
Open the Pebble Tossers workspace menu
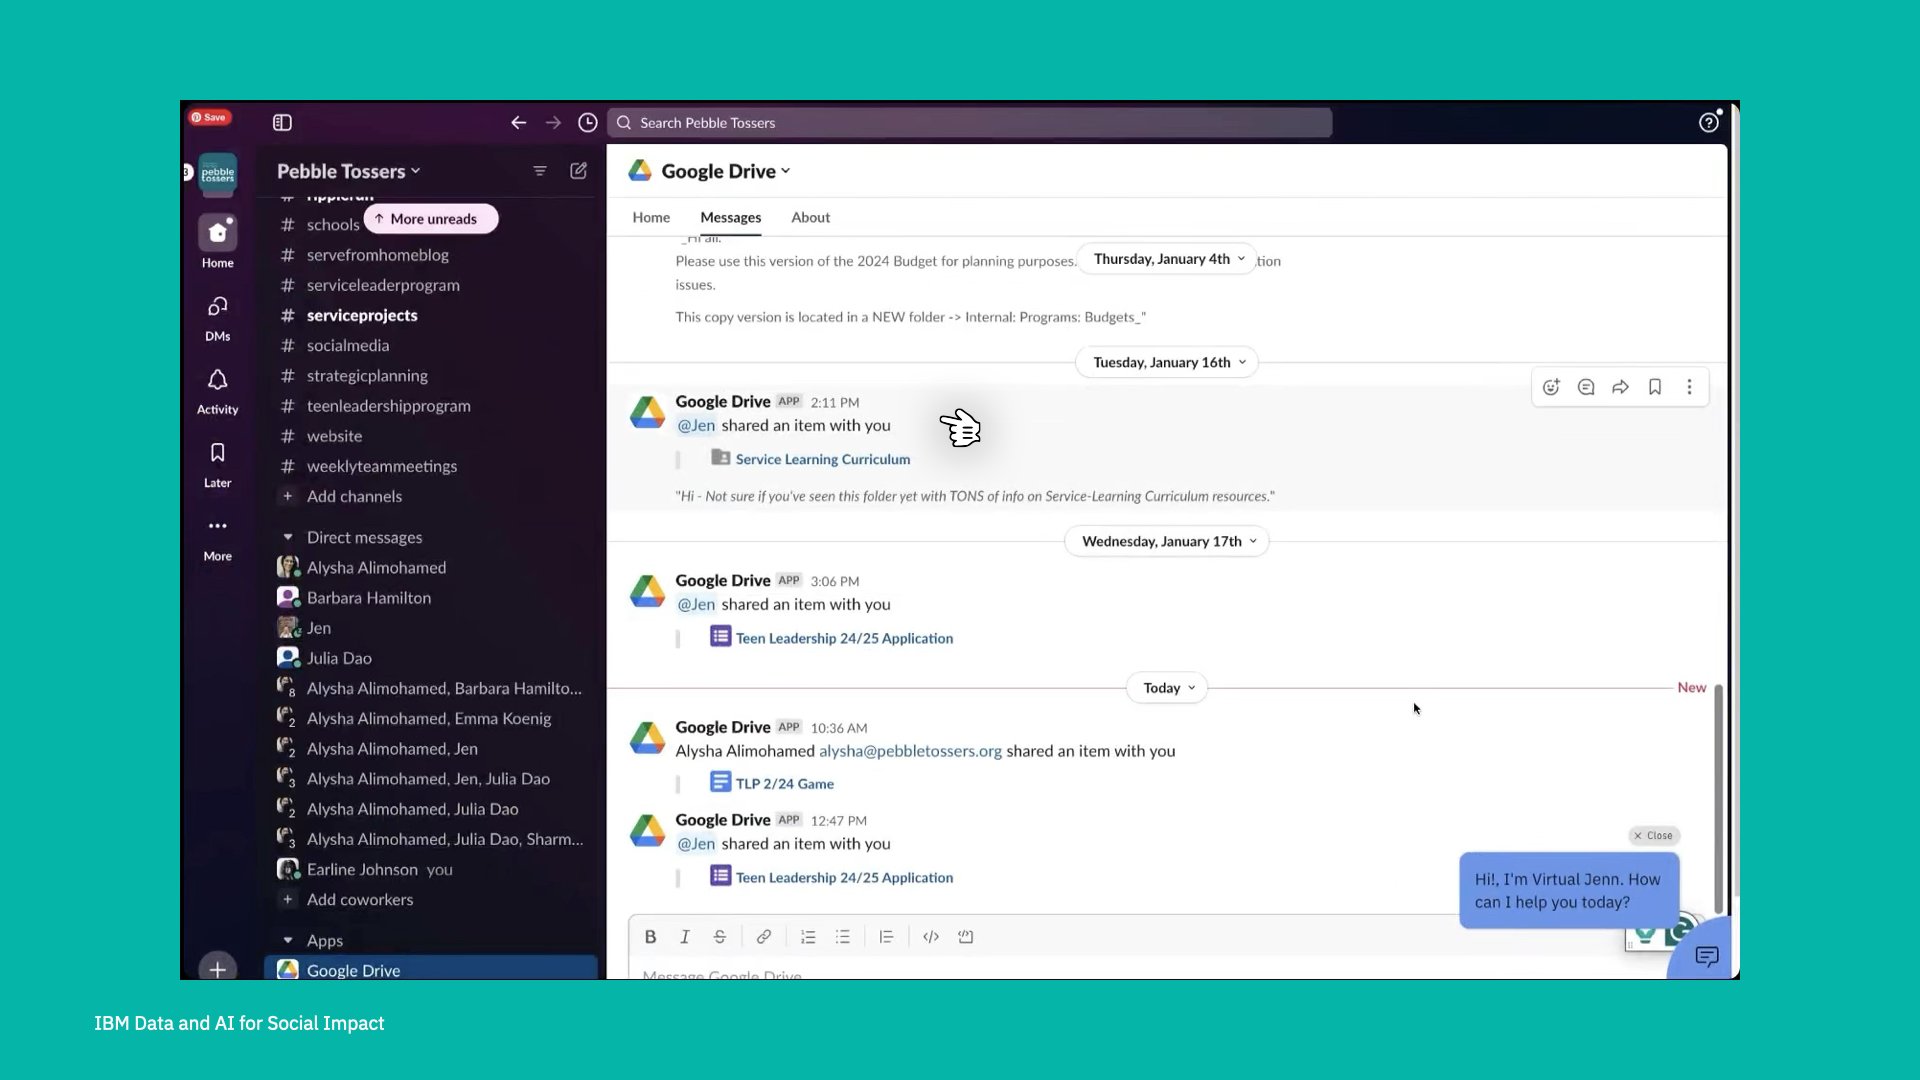[x=348, y=171]
